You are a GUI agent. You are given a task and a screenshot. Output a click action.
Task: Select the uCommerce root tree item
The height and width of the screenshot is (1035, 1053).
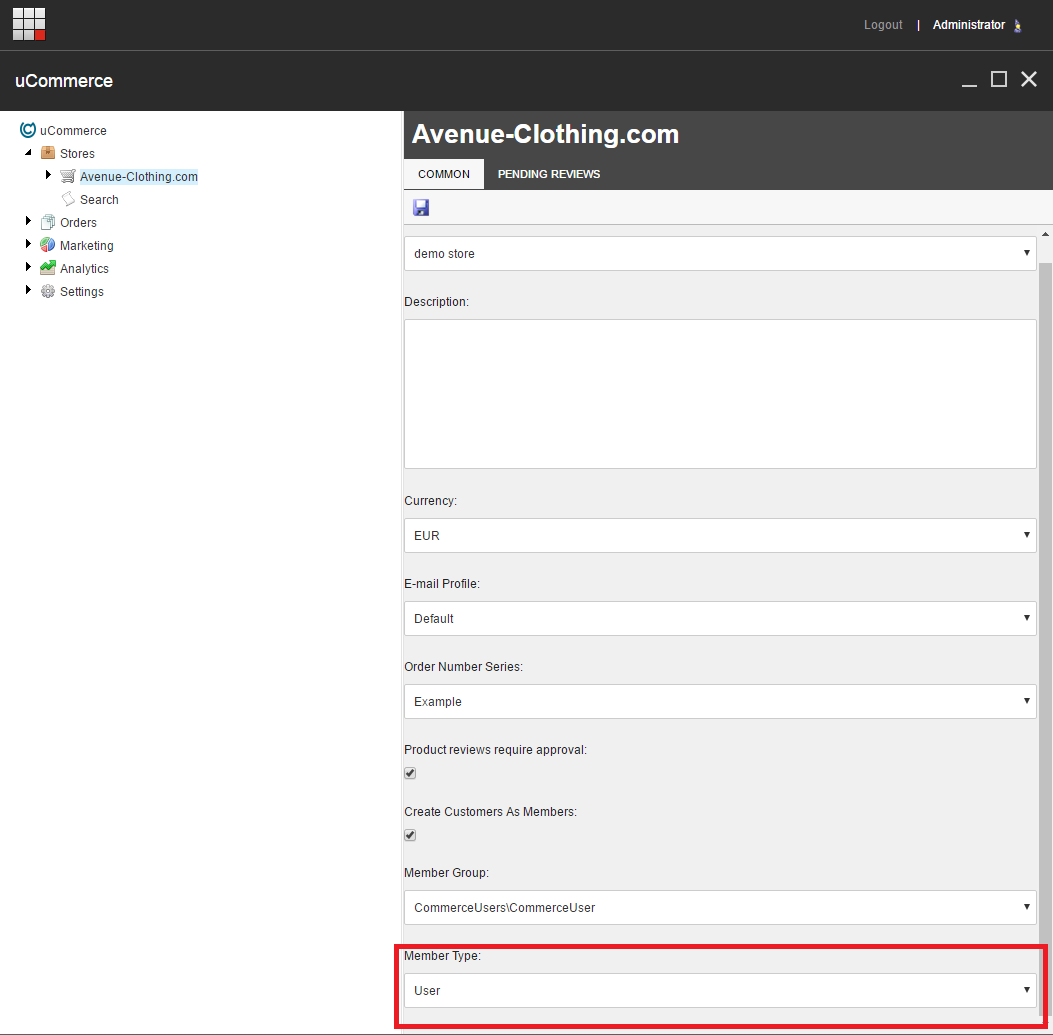click(73, 130)
